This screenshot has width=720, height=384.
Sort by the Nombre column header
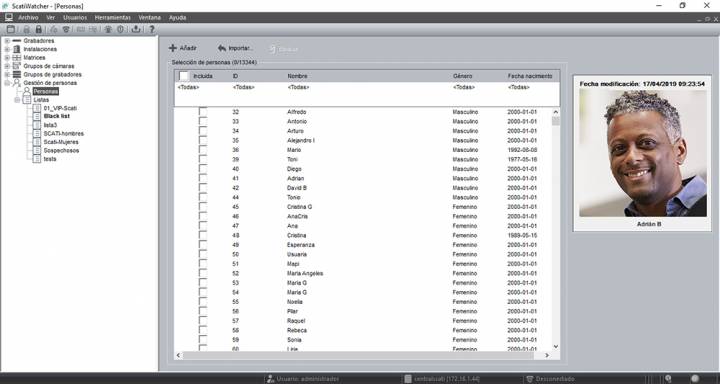point(298,76)
